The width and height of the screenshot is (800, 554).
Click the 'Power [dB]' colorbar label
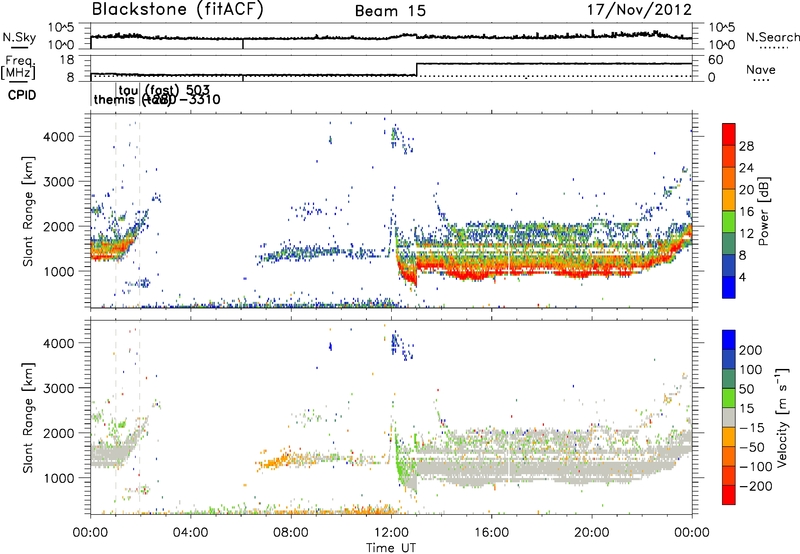[x=764, y=211]
